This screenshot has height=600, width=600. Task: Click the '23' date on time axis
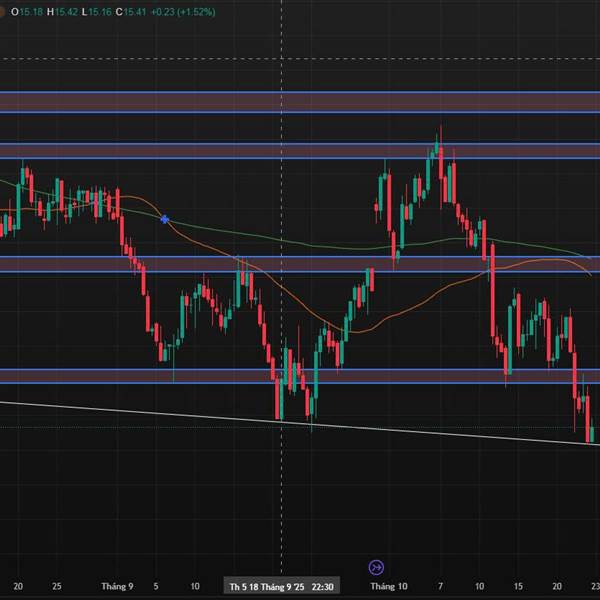coord(595,586)
